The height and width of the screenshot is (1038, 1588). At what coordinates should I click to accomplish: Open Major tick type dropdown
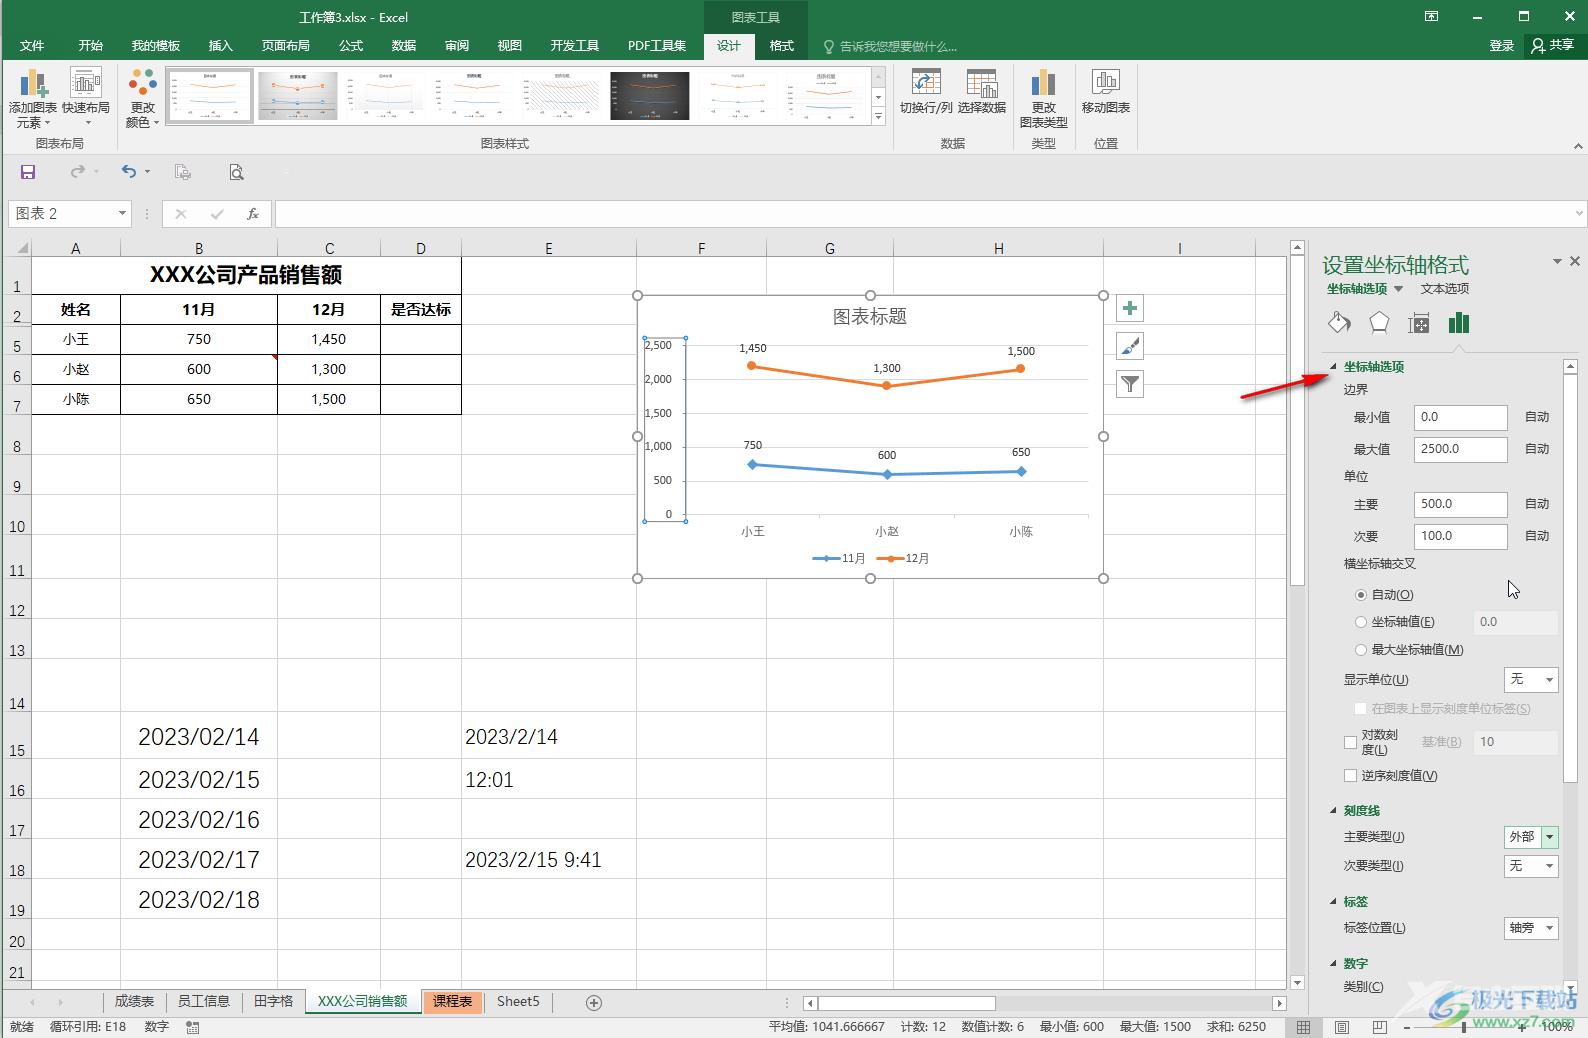click(x=1531, y=837)
